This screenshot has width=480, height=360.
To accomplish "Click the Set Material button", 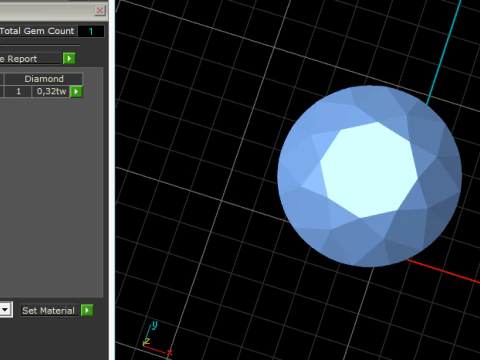I will click(x=49, y=310).
